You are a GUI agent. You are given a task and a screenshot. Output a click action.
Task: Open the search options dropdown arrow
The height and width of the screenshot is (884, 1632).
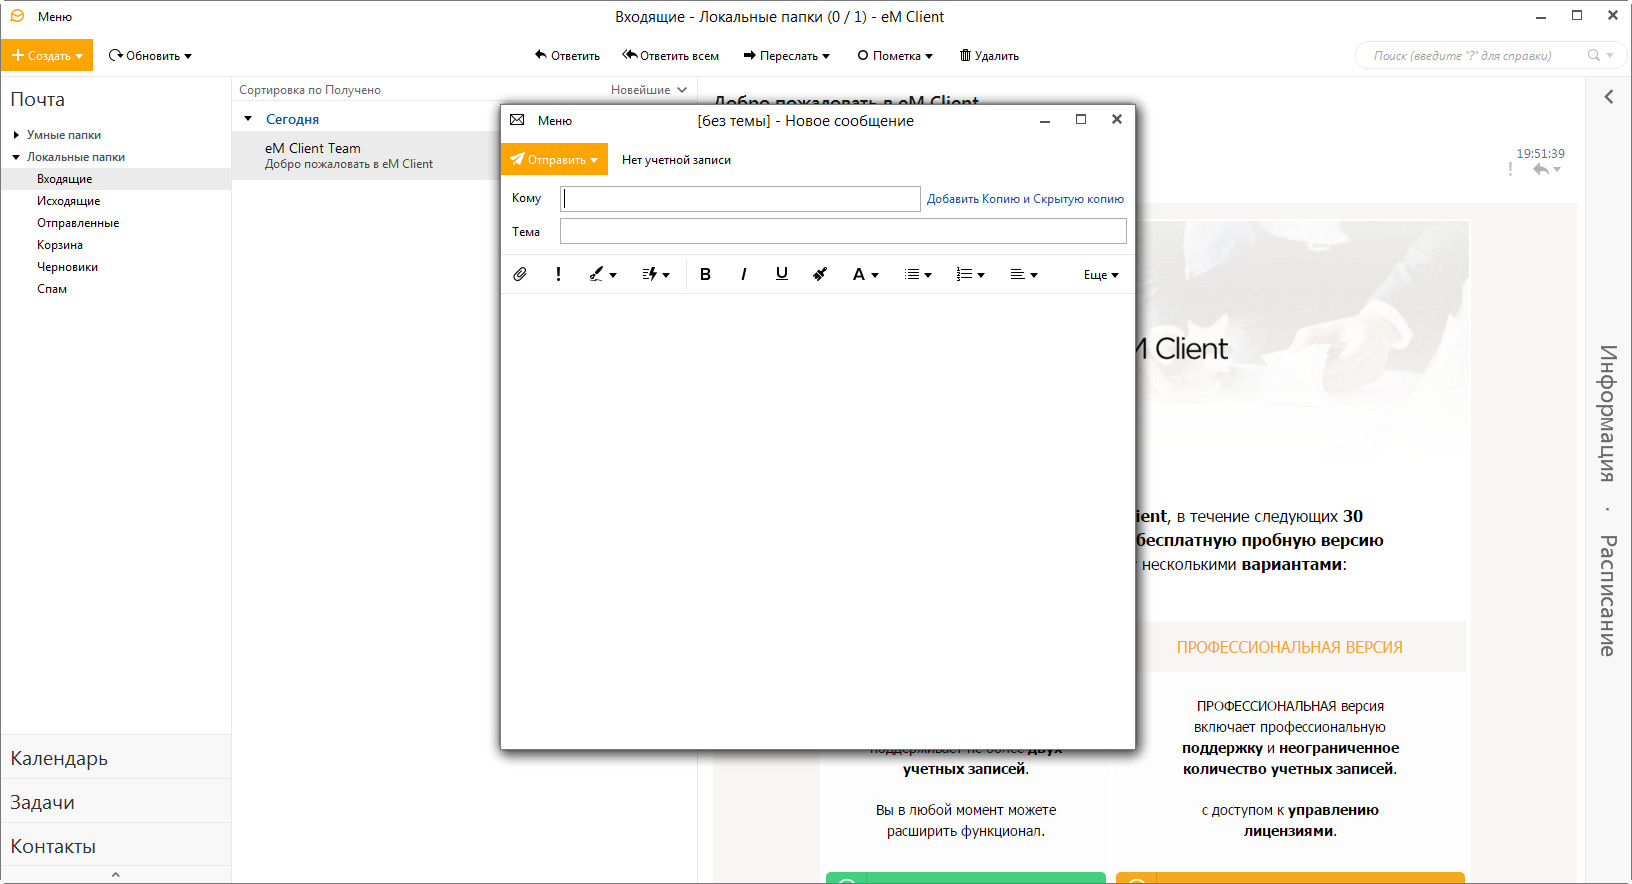tap(1610, 56)
